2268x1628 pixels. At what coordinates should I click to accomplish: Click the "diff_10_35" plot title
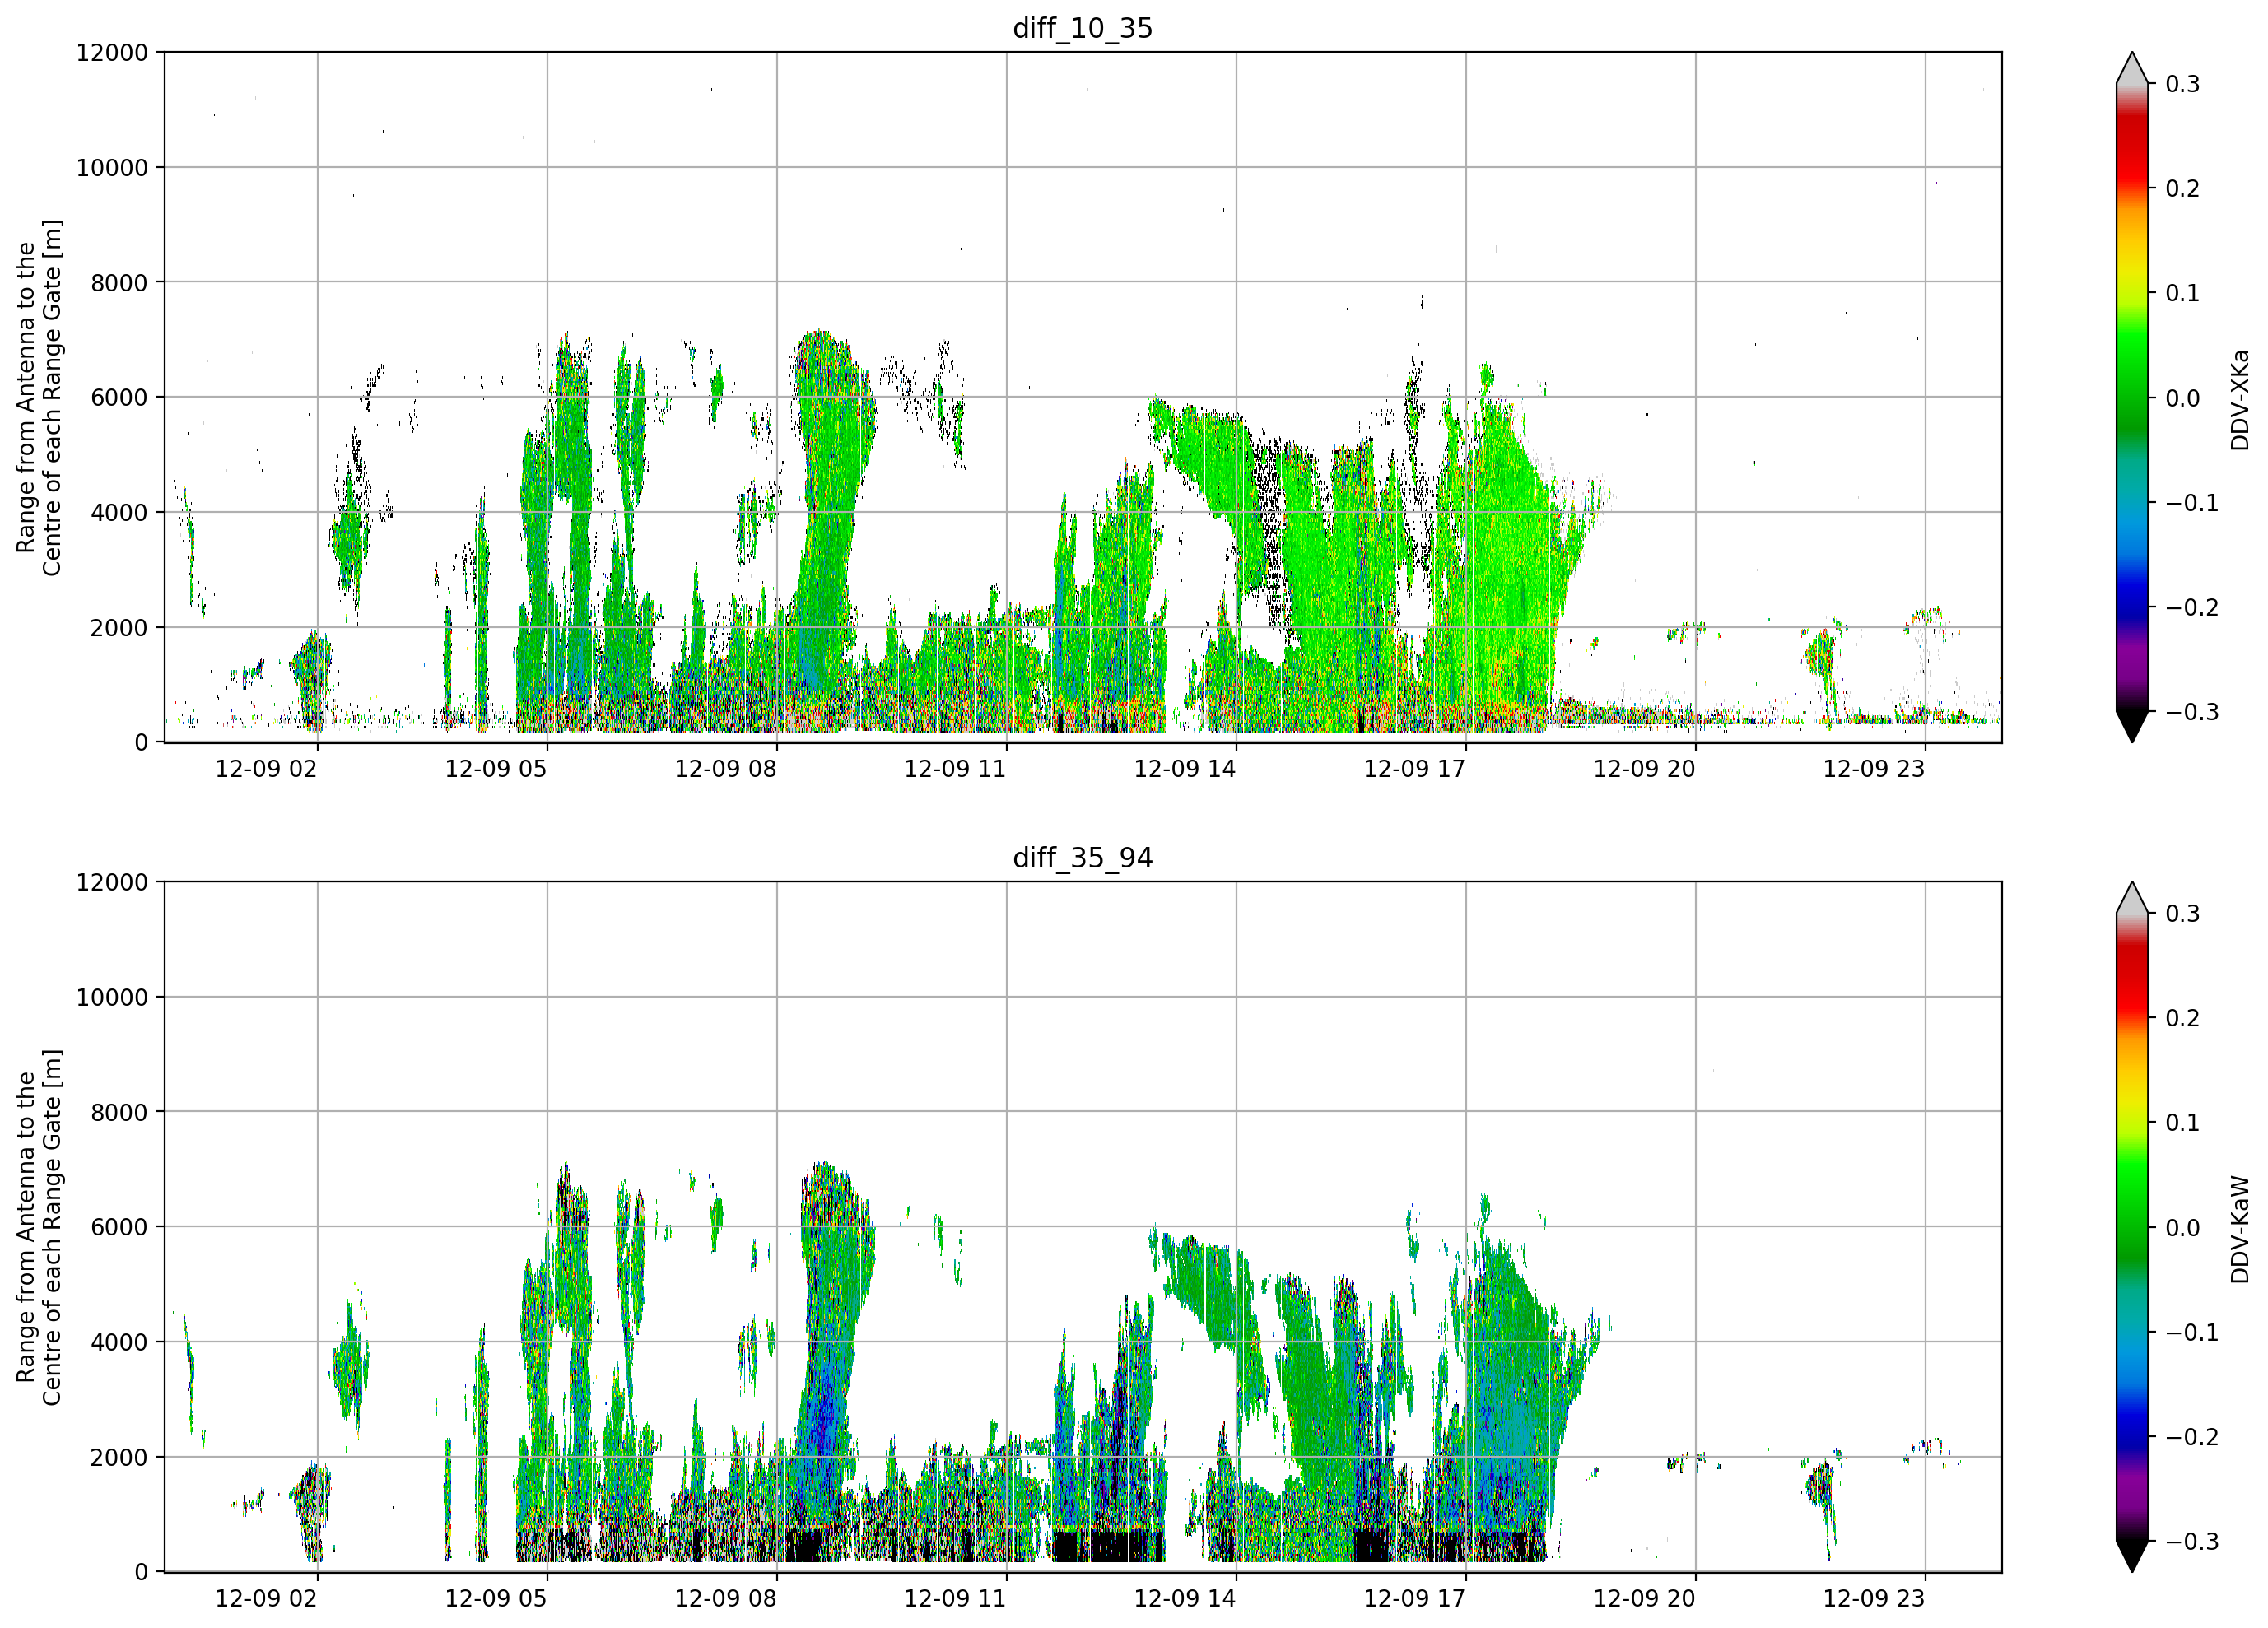pos(1082,28)
